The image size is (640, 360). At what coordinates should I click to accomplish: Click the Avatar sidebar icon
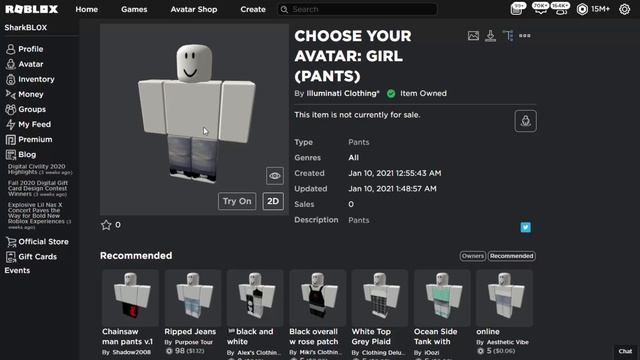[x=11, y=64]
